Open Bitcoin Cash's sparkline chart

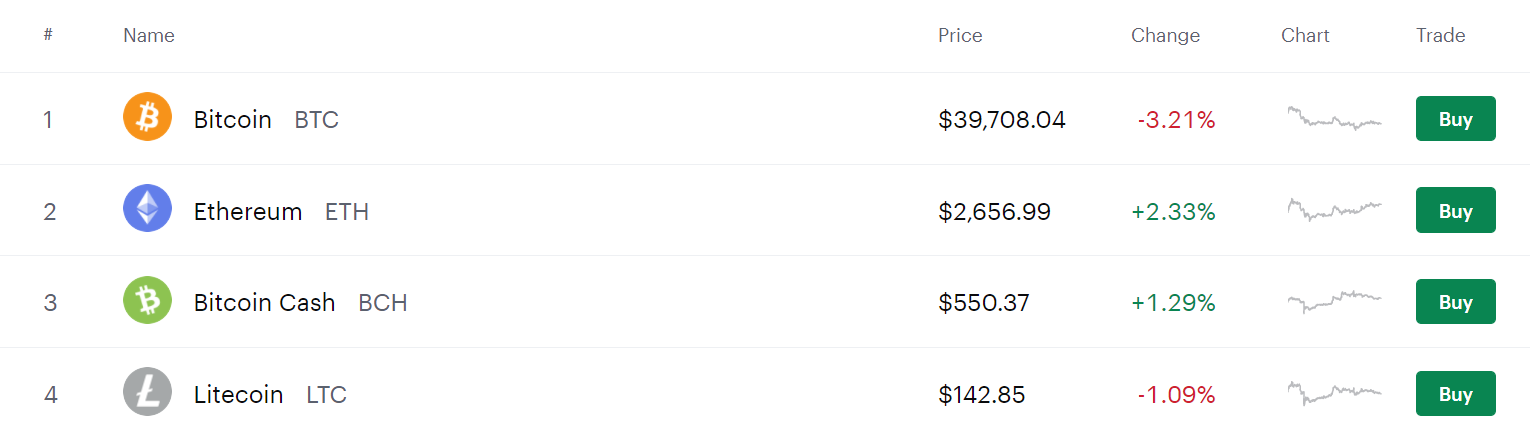1334,301
